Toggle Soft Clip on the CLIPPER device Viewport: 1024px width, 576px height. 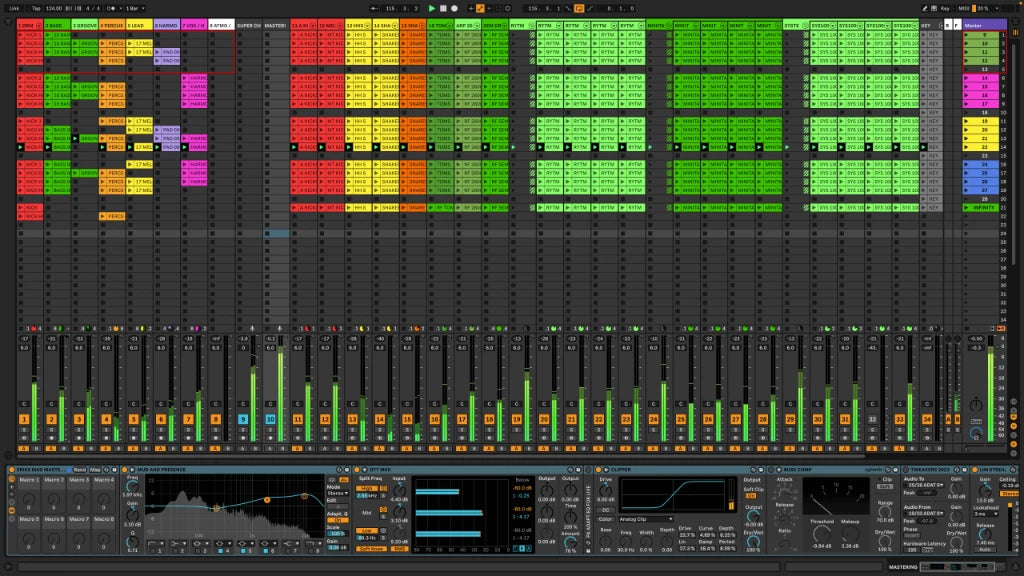[x=751, y=495]
